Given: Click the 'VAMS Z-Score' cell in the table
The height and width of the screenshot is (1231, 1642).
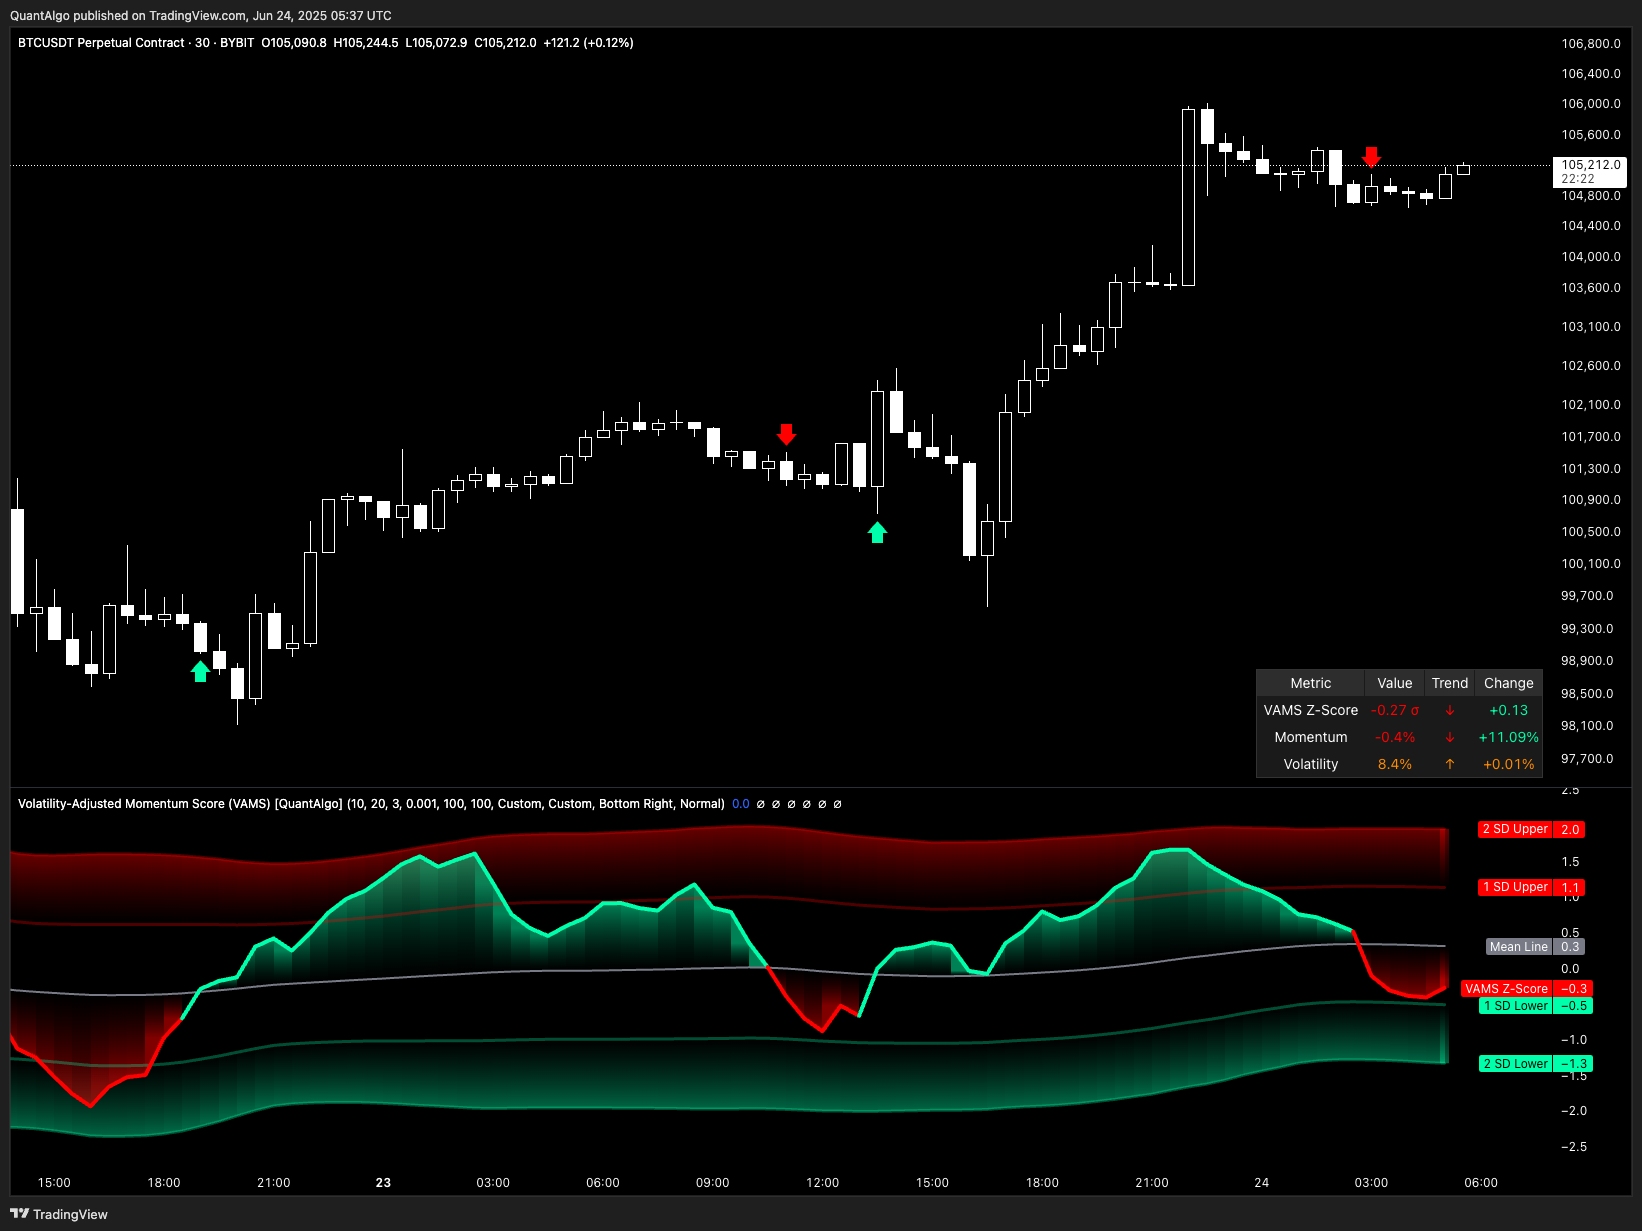Looking at the screenshot, I should tap(1310, 711).
